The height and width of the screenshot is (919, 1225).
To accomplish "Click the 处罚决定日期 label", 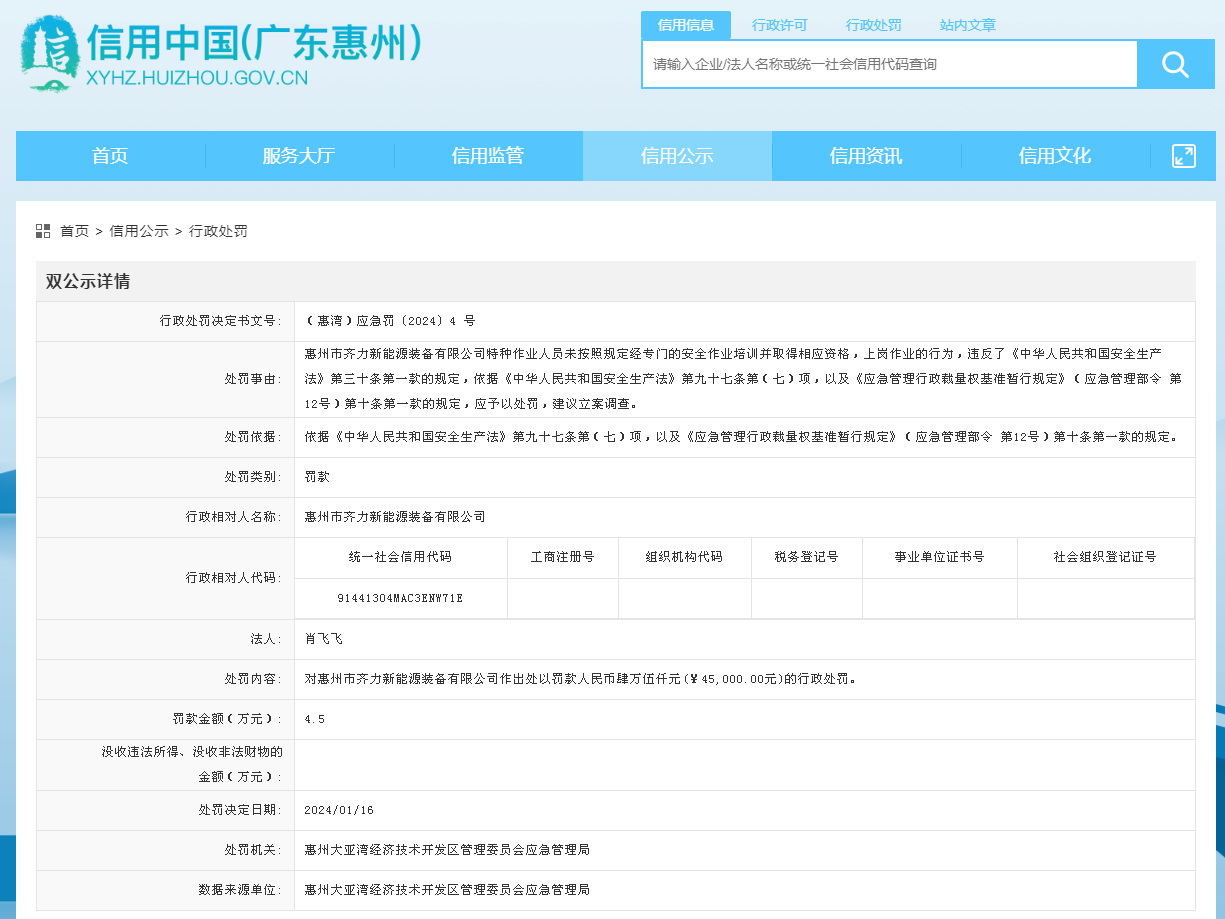I will coord(239,810).
